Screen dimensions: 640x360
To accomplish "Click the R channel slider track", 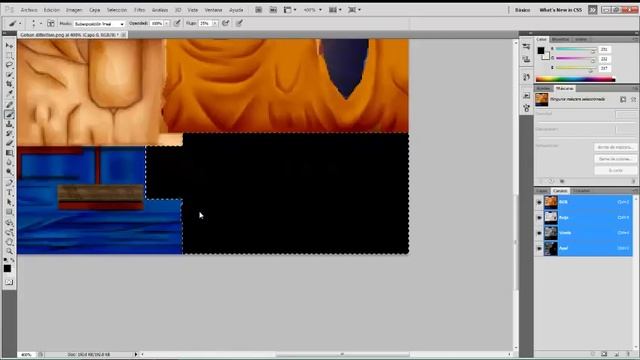I will click(576, 50).
